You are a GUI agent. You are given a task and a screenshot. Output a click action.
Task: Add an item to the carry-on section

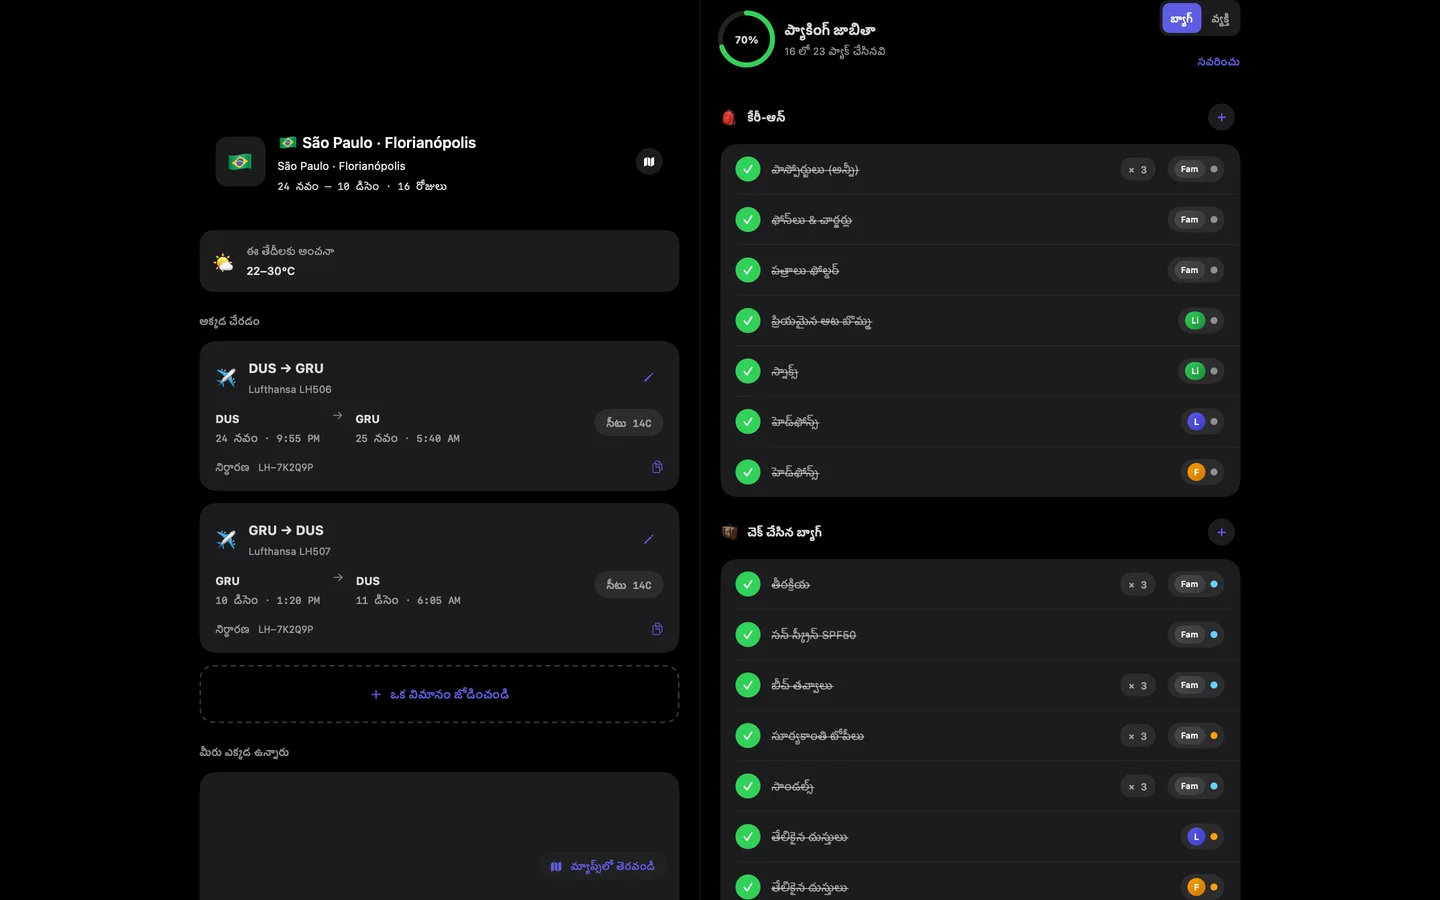pyautogui.click(x=1221, y=117)
